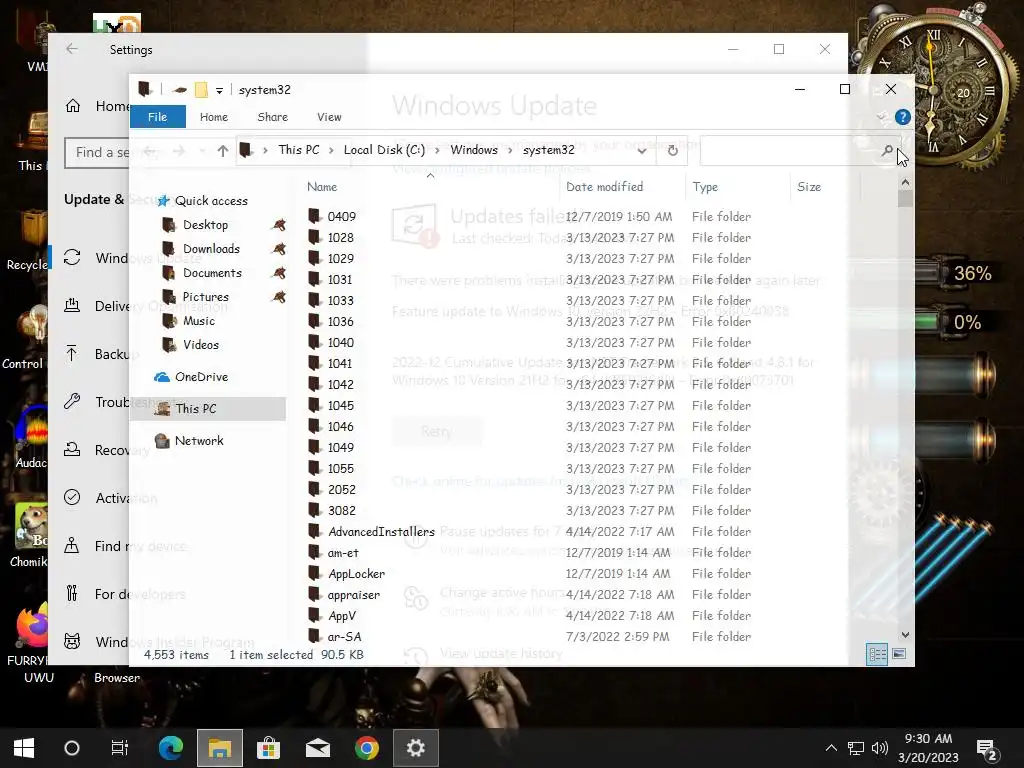The width and height of the screenshot is (1024, 768).
Task: Select Find my device icon in Settings
Action: tap(72, 545)
